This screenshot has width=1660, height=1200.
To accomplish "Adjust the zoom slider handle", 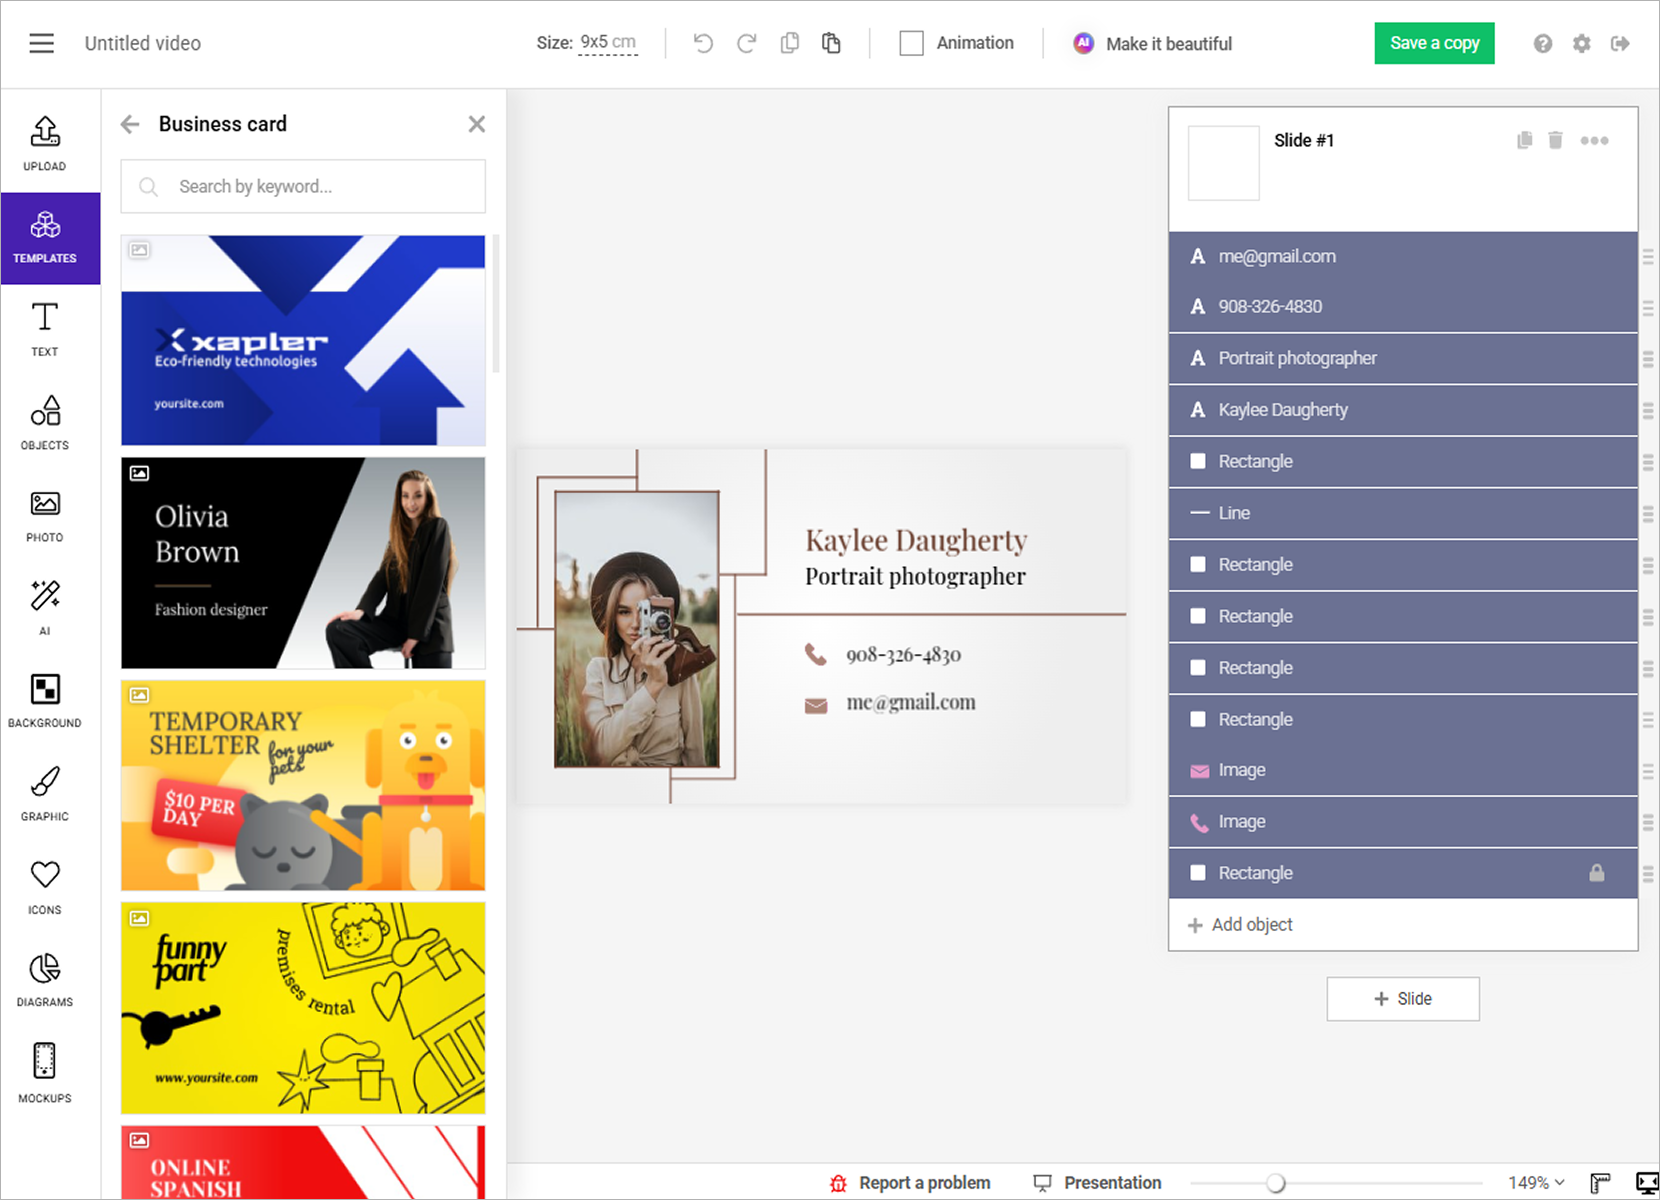I will click(1275, 1183).
